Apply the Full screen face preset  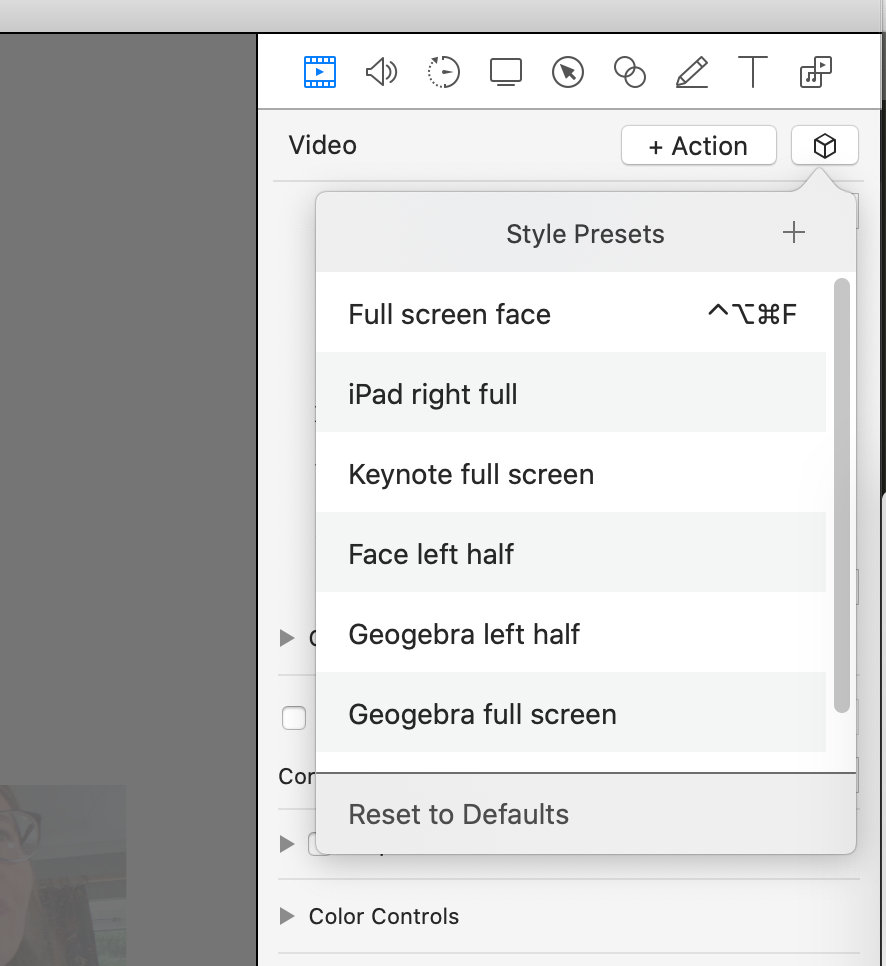pos(450,314)
